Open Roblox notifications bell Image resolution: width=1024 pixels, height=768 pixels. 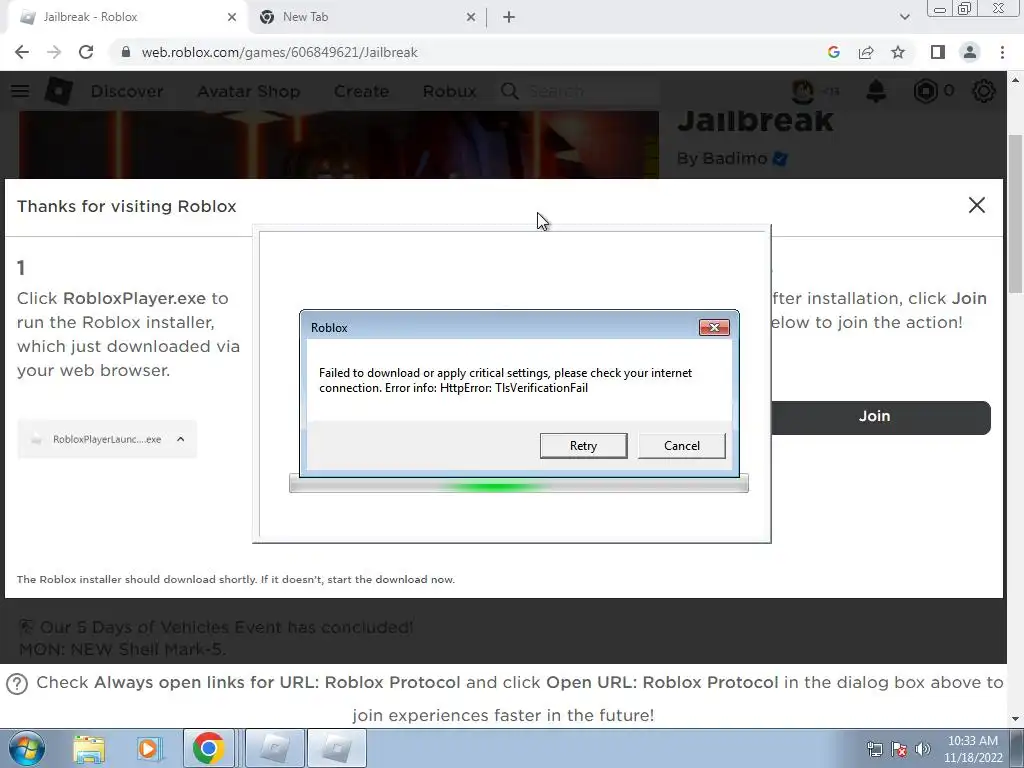point(876,91)
